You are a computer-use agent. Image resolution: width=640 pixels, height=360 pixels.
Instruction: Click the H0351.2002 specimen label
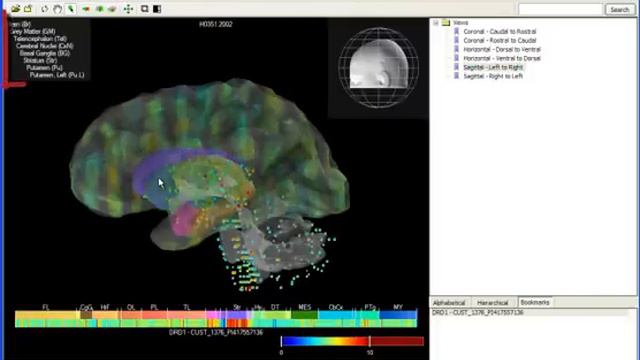point(216,24)
